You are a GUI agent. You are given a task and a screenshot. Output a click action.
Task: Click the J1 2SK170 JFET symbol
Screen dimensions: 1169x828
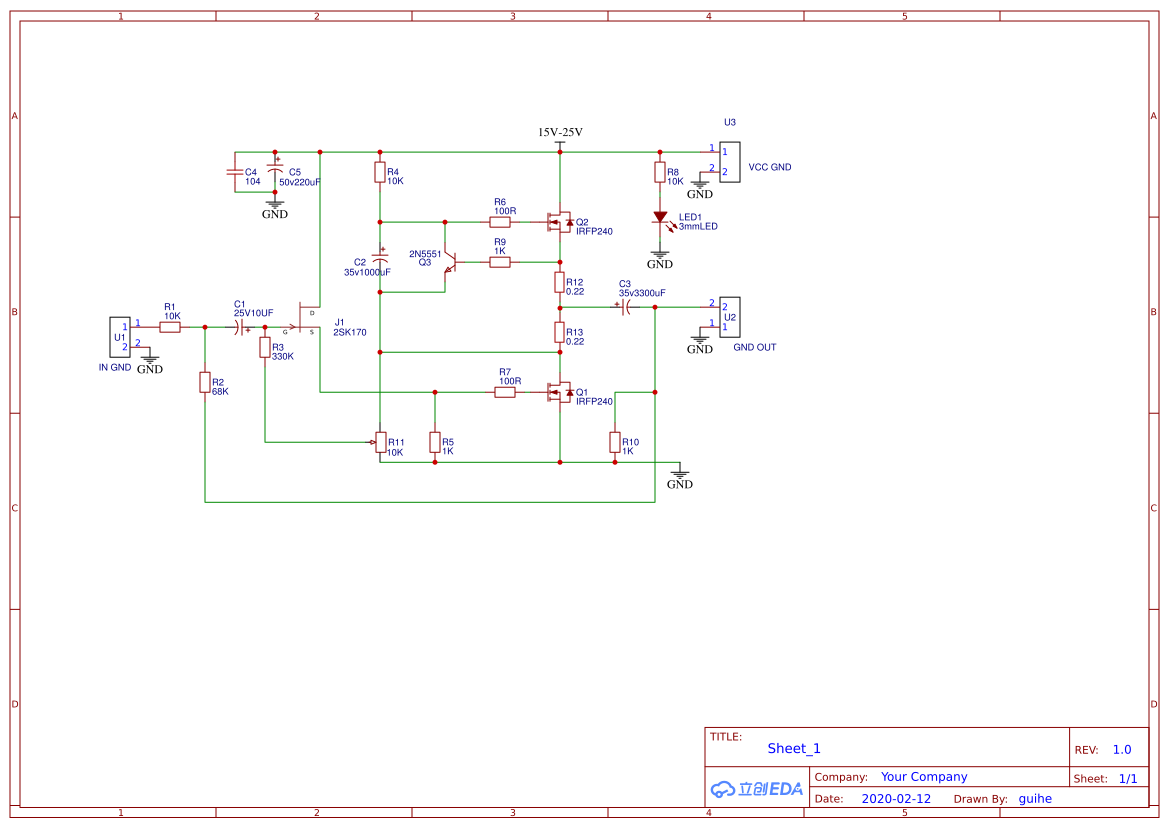click(x=306, y=318)
